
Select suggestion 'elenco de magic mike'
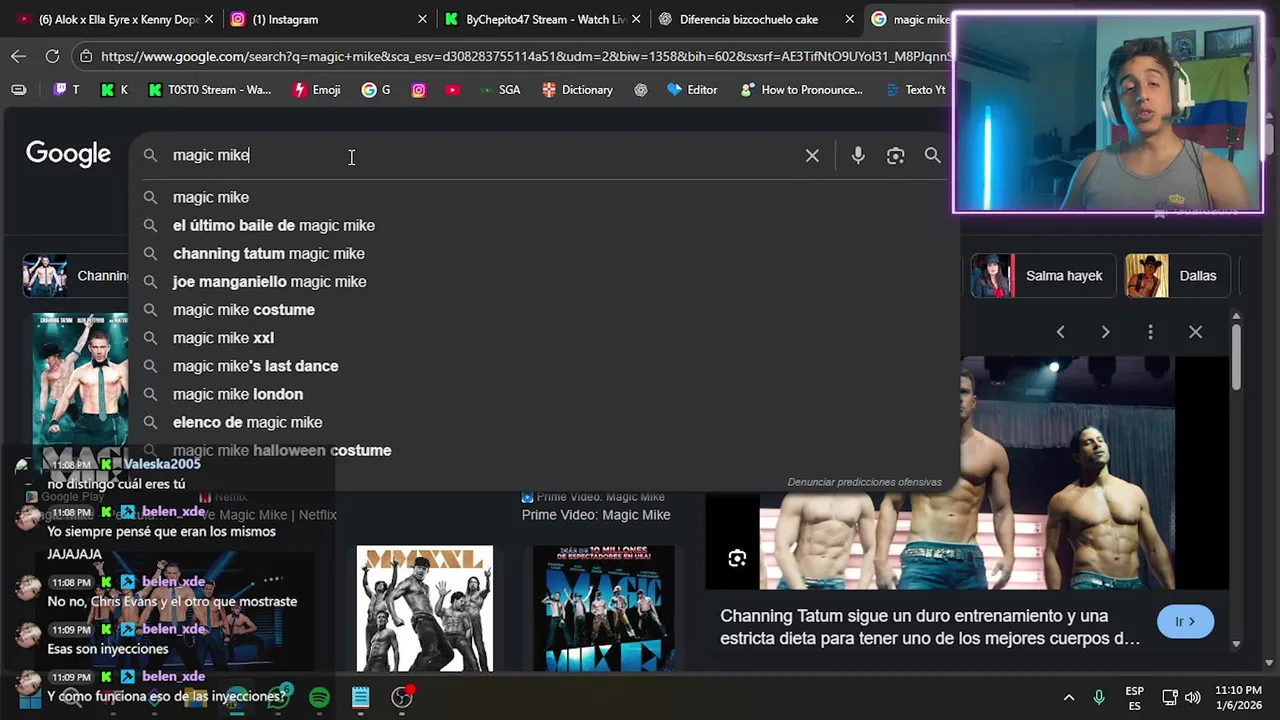(544, 421)
